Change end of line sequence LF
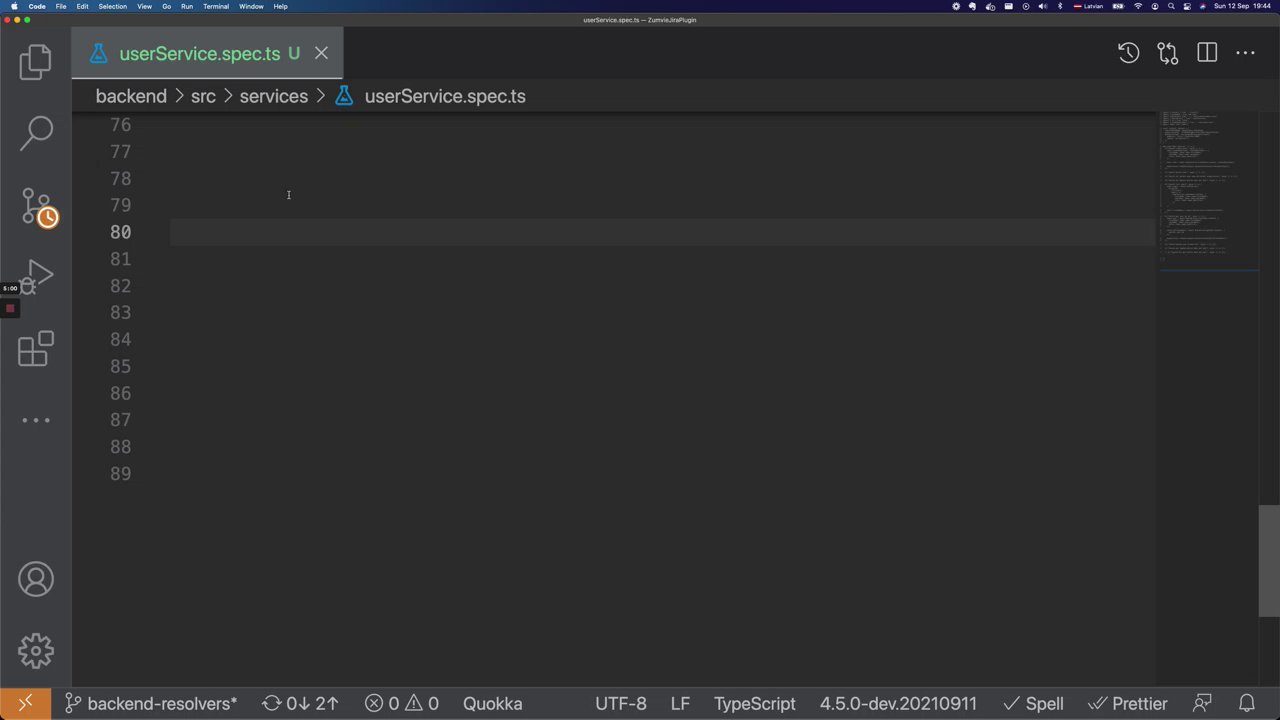The image size is (1280, 720). pyautogui.click(x=680, y=704)
